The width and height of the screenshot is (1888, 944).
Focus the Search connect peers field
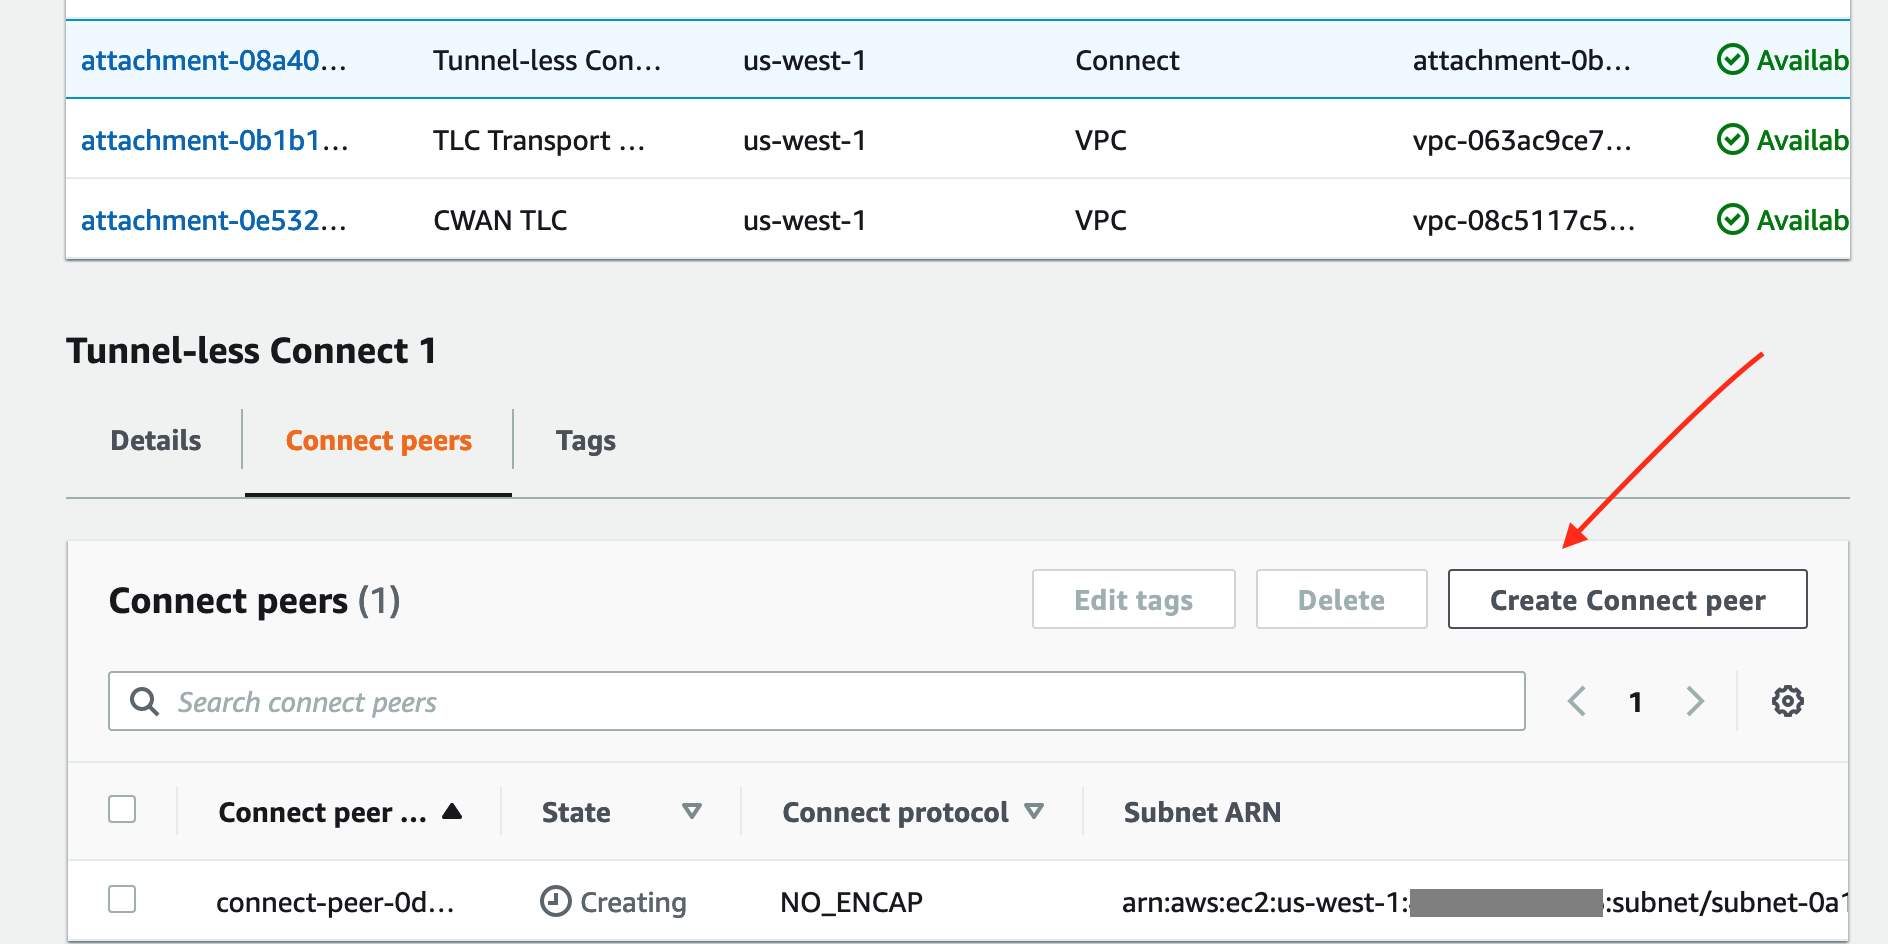(816, 701)
